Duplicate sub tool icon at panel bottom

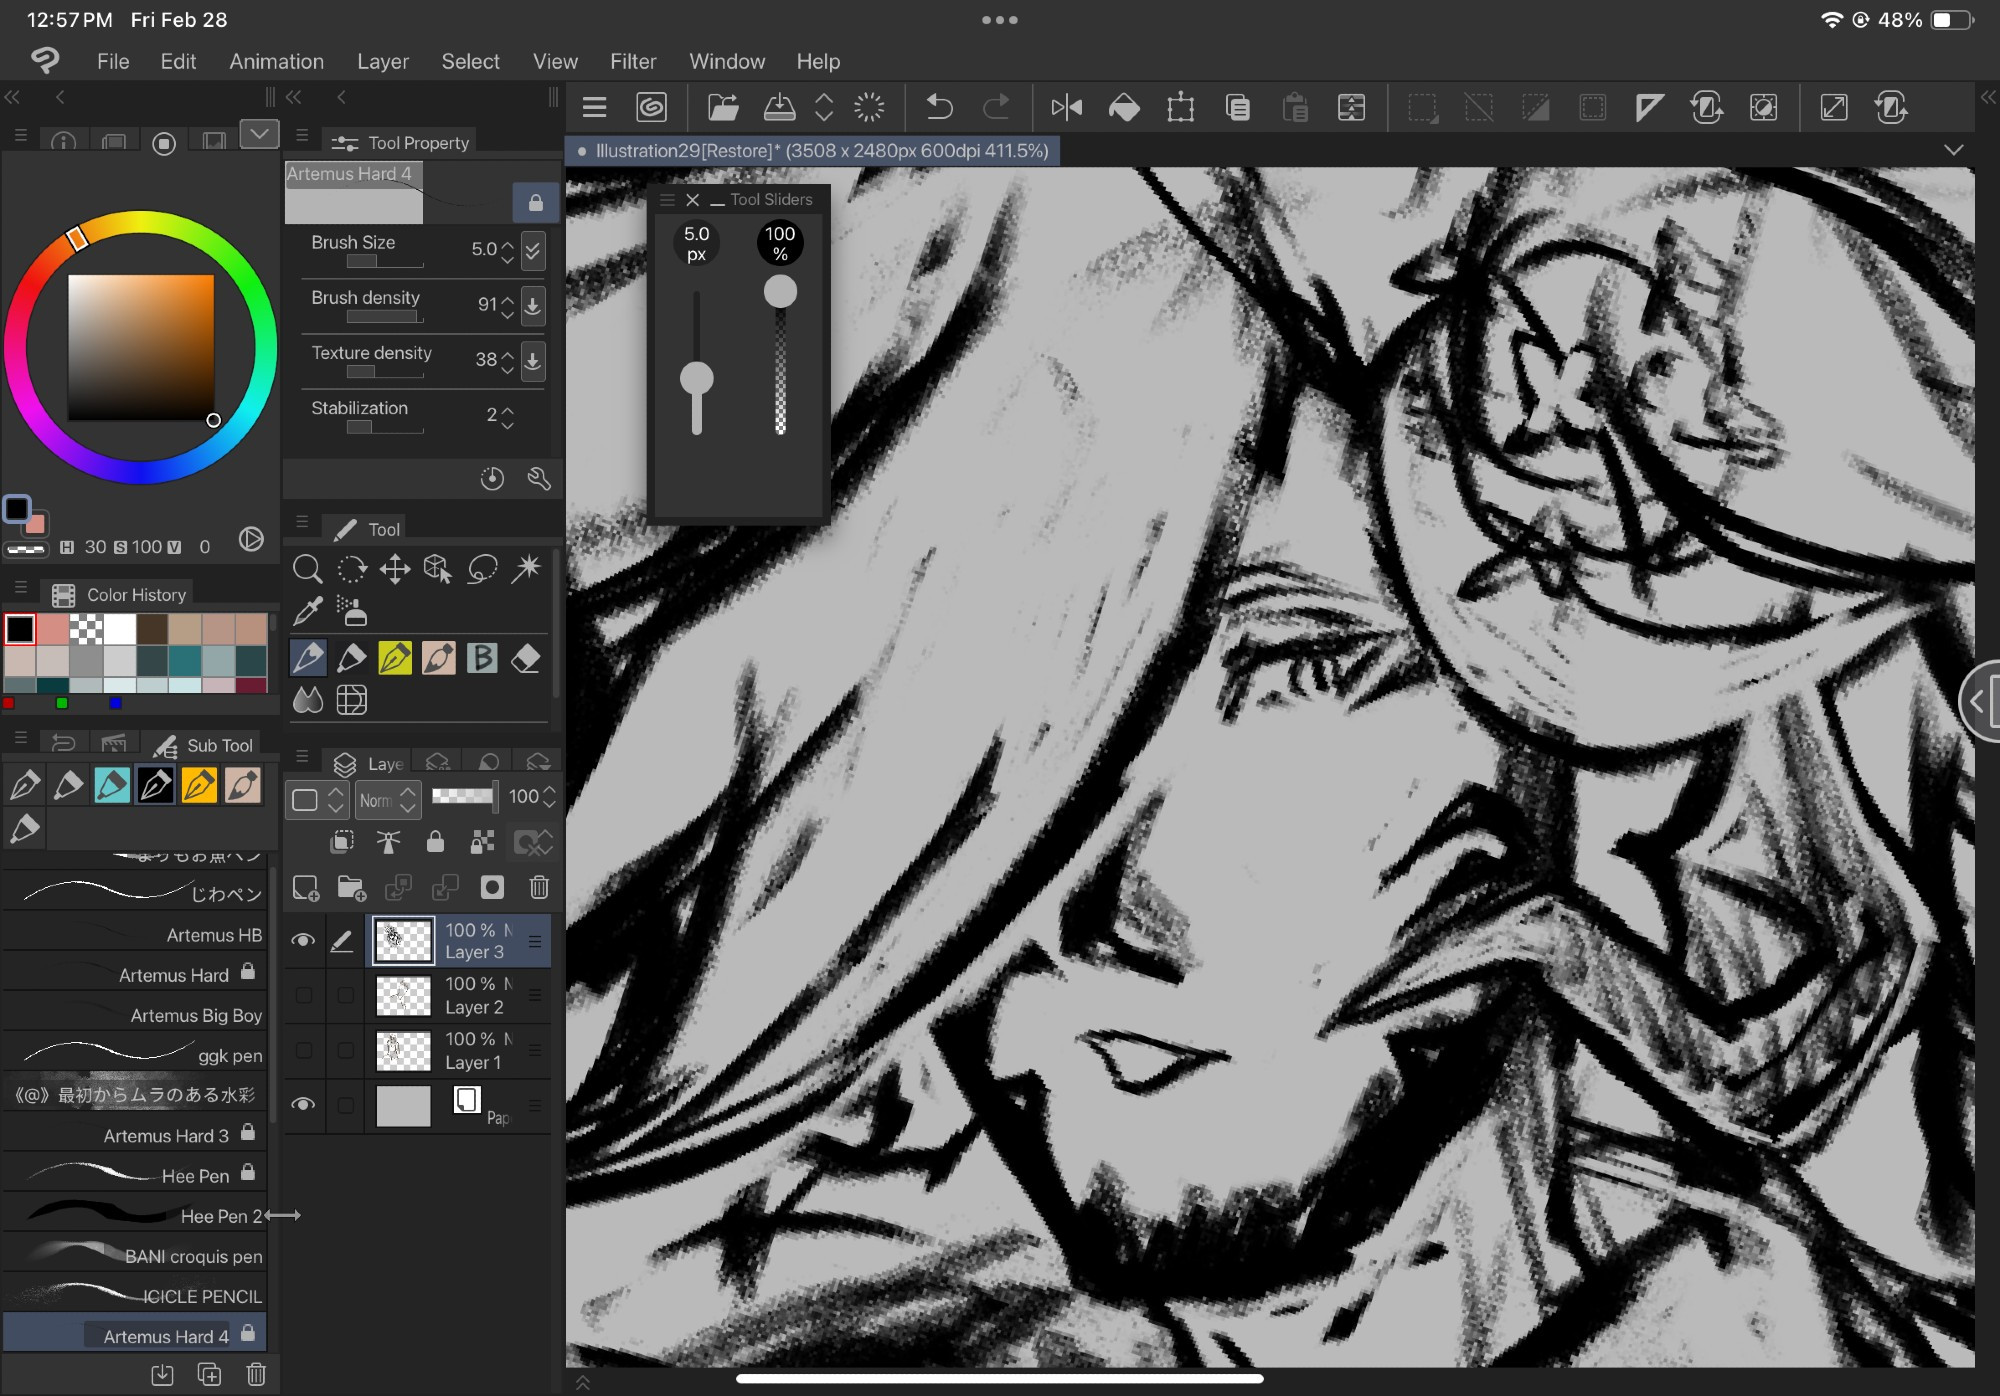pyautogui.click(x=209, y=1374)
